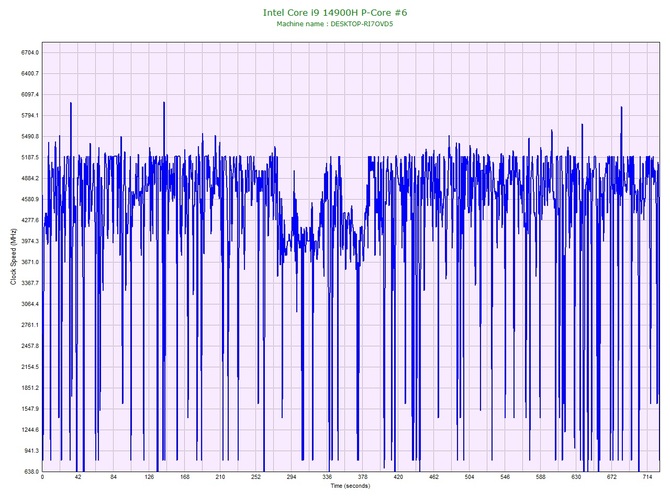Click the 5187.5 y-axis value
The height and width of the screenshot is (503, 670).
pos(30,157)
